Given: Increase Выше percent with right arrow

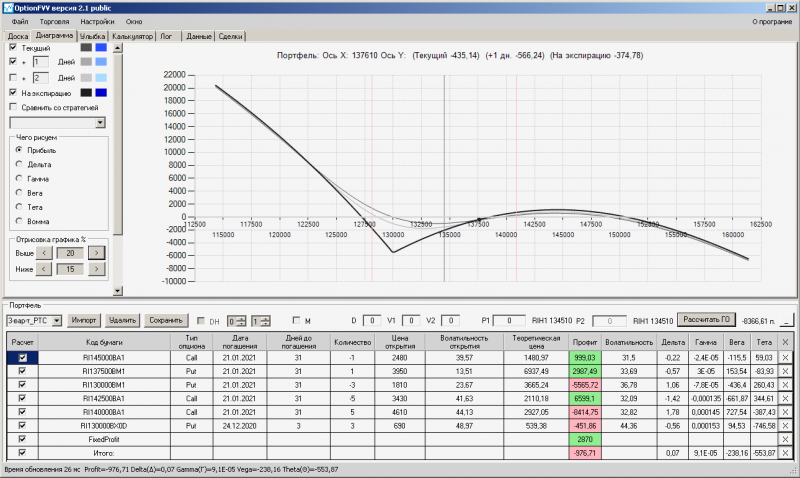Looking at the screenshot, I should click(96, 253).
